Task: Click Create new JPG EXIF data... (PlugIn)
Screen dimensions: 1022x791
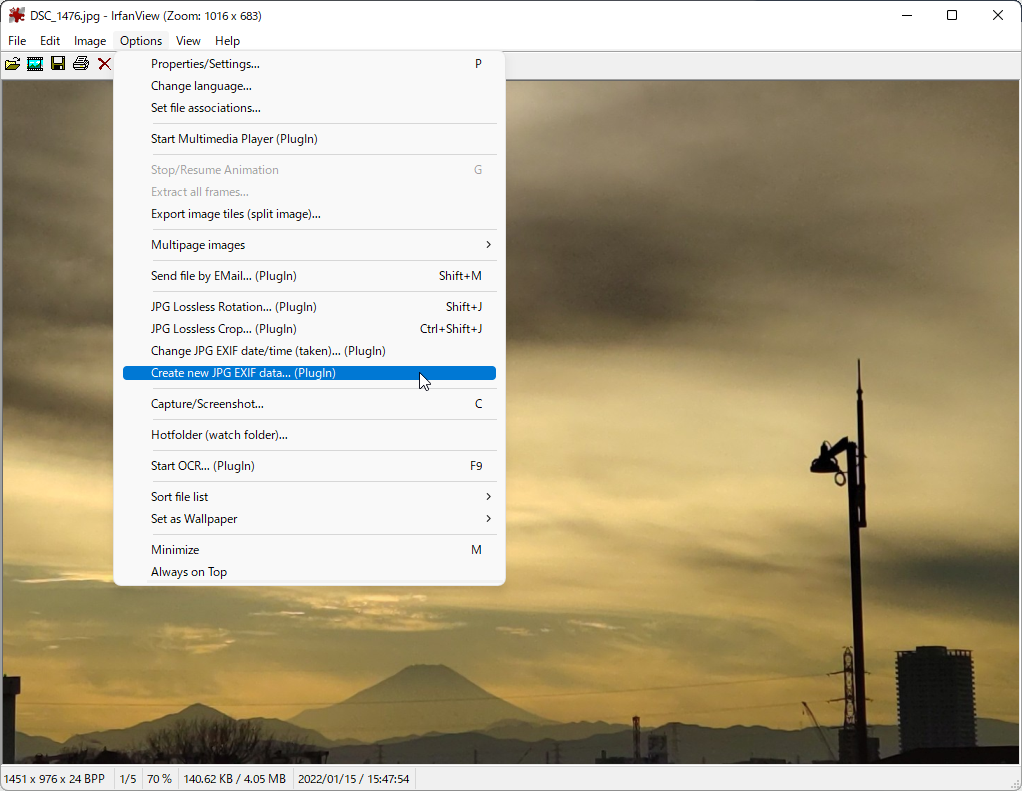Action: pos(310,373)
